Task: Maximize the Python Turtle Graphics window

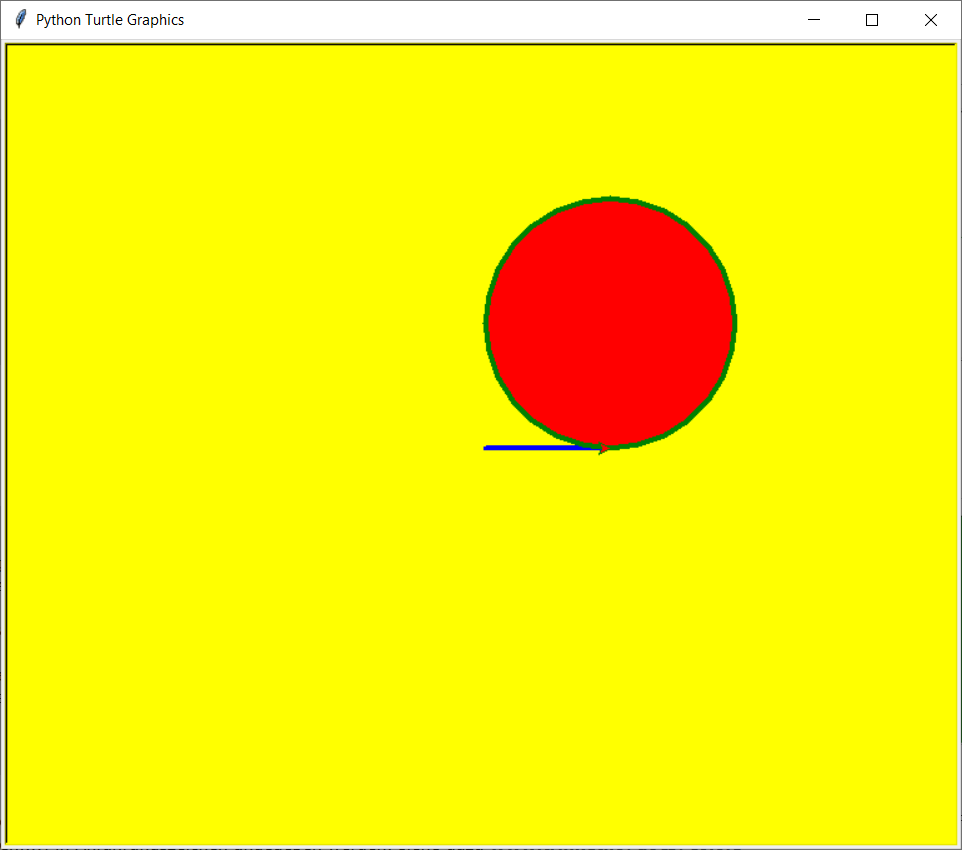Action: click(x=872, y=20)
